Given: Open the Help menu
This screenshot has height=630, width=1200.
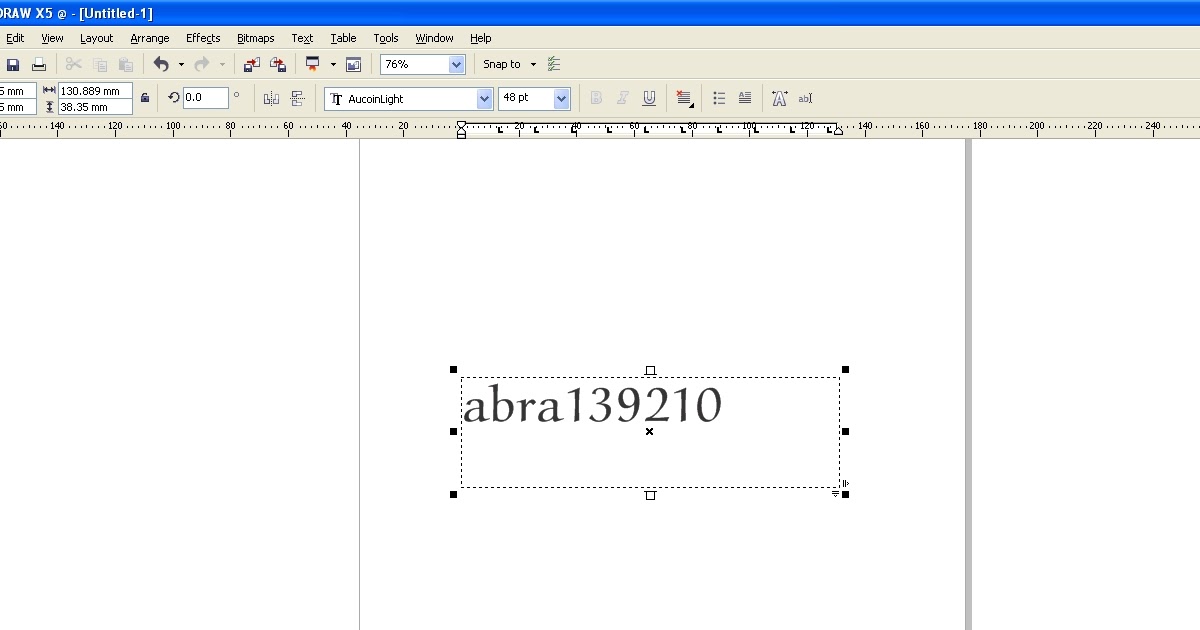Looking at the screenshot, I should click(x=481, y=38).
